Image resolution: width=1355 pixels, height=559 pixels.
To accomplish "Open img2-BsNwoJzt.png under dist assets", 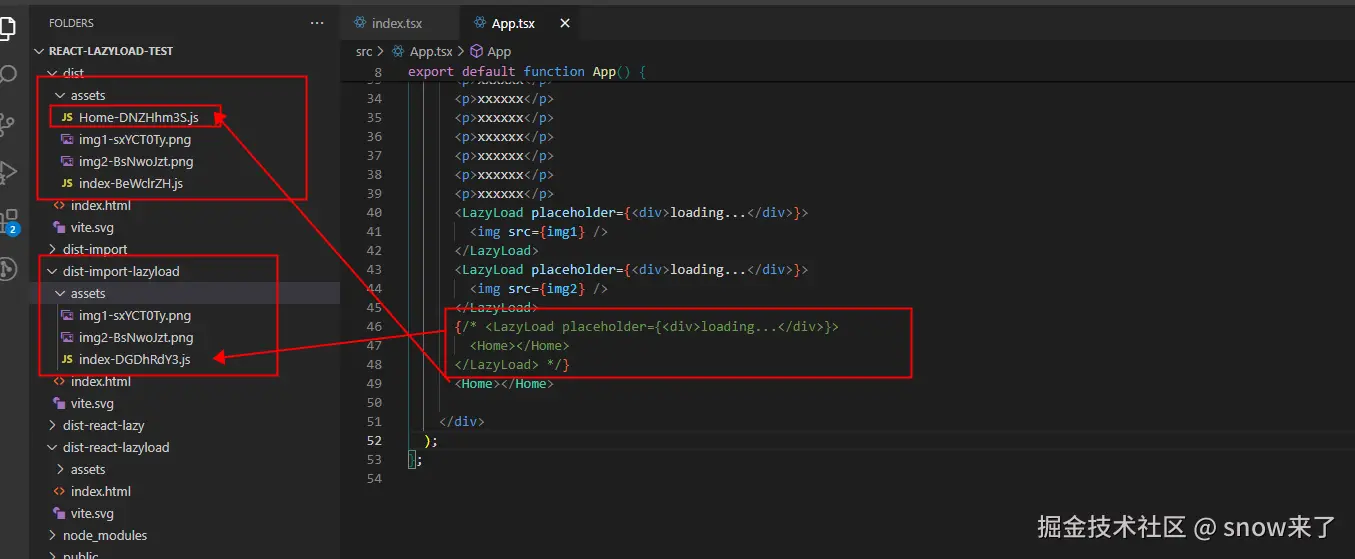I will [136, 161].
